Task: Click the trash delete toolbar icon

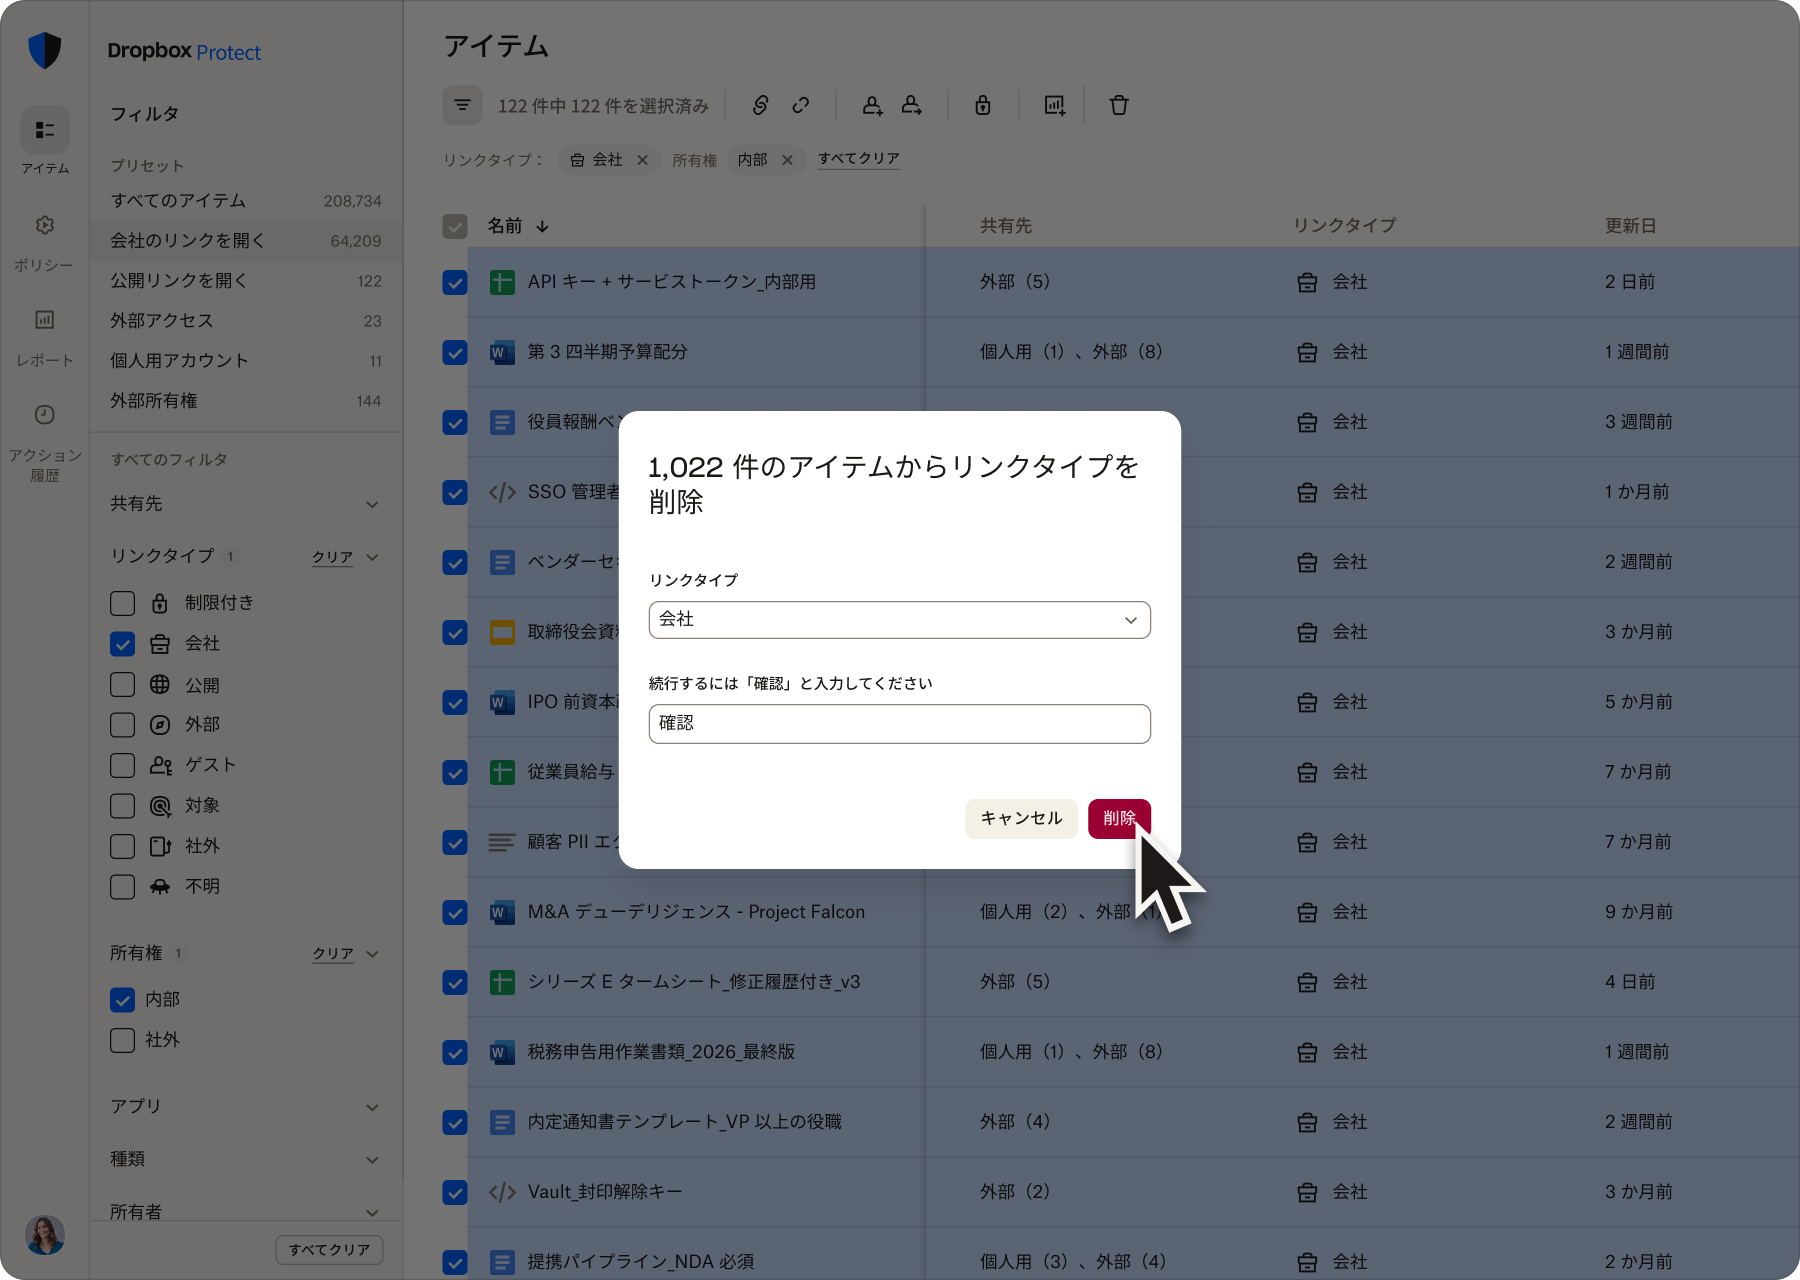Action: point(1119,105)
